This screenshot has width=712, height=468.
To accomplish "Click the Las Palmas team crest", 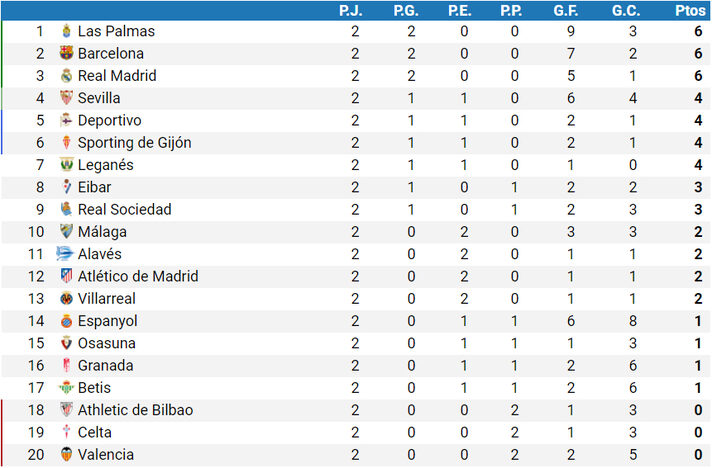I will [66, 31].
